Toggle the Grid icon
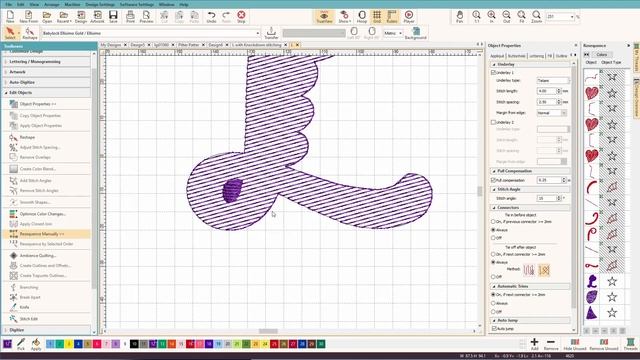Image resolution: width=640 pixels, height=360 pixels. [377, 17]
